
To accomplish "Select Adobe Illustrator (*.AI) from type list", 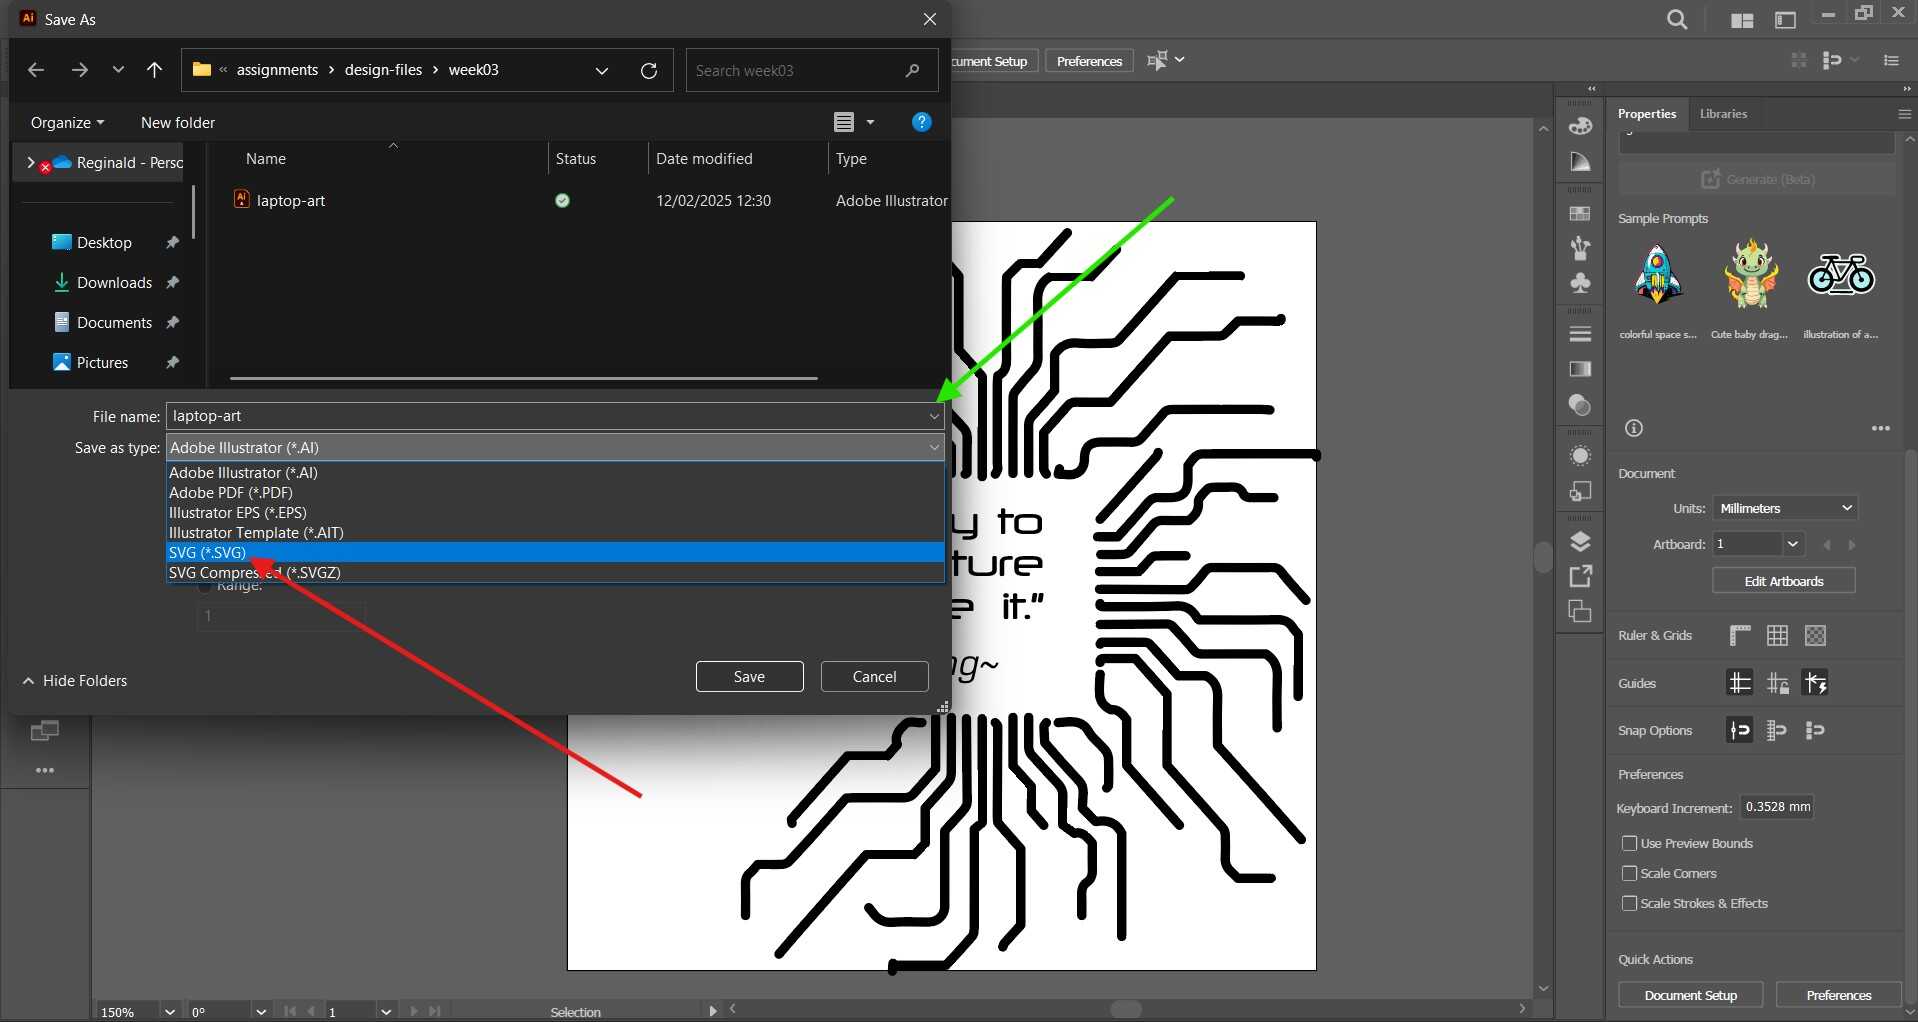I will [x=555, y=472].
